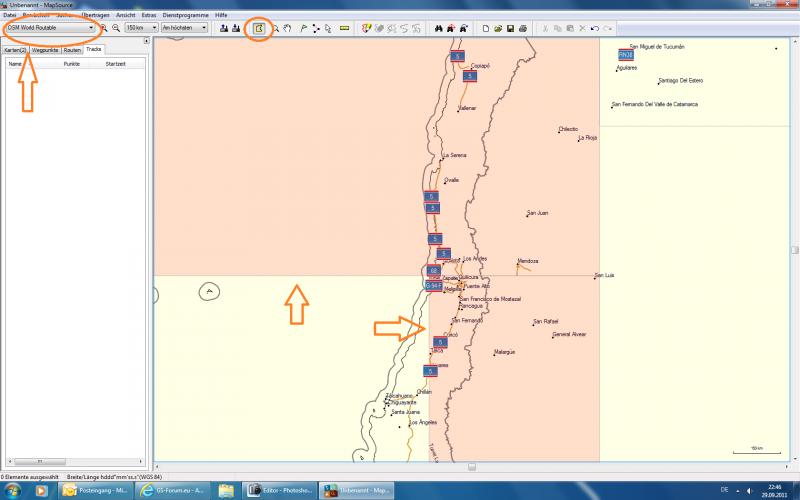Click the Find places binoculars icon

click(x=437, y=28)
